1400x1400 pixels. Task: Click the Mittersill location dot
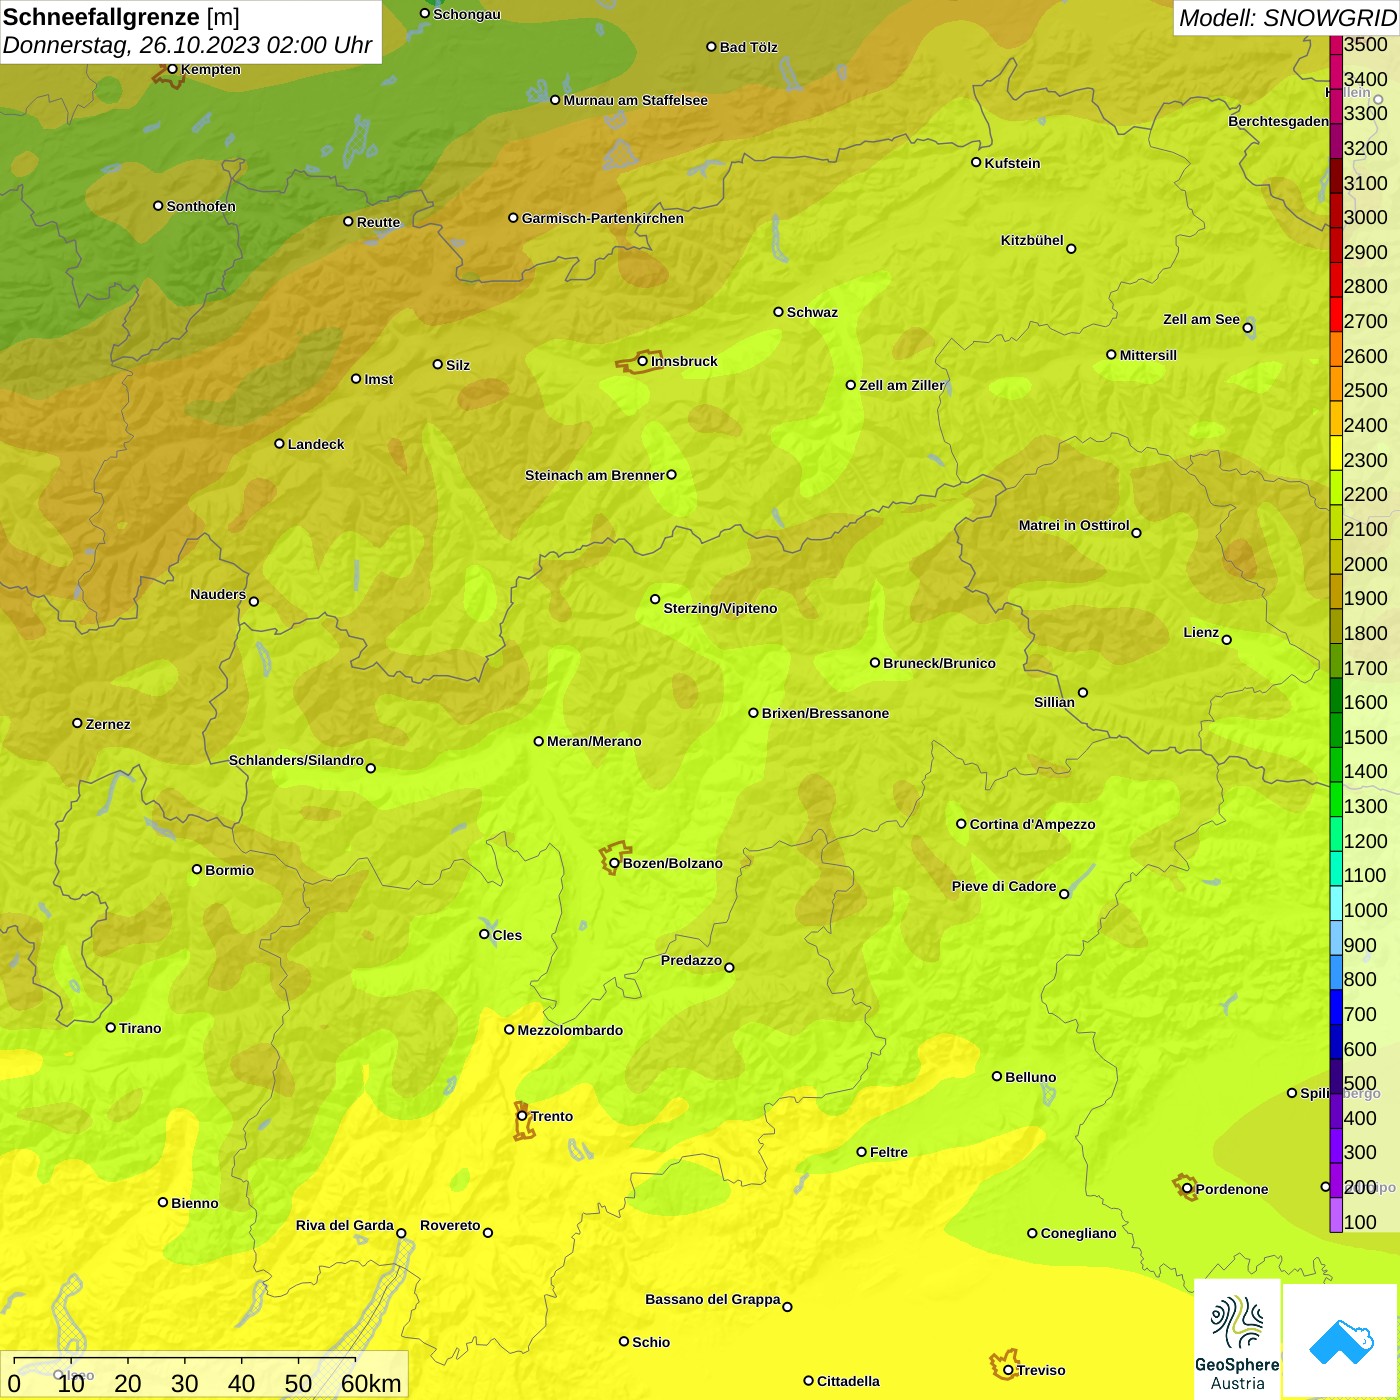1111,354
